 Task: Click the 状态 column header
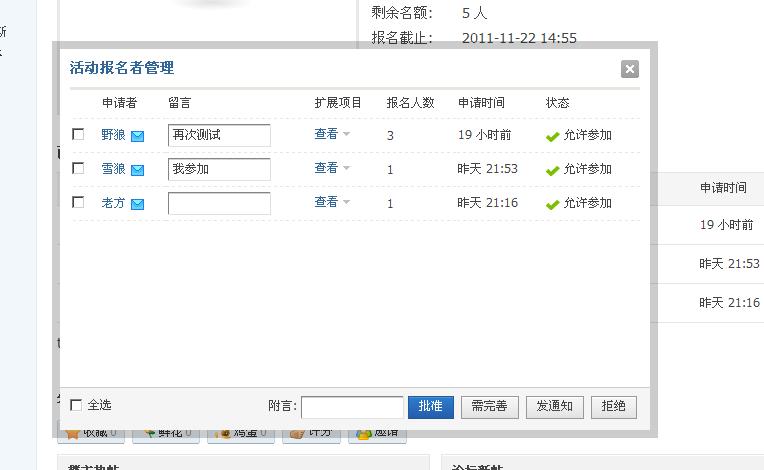pos(557,103)
